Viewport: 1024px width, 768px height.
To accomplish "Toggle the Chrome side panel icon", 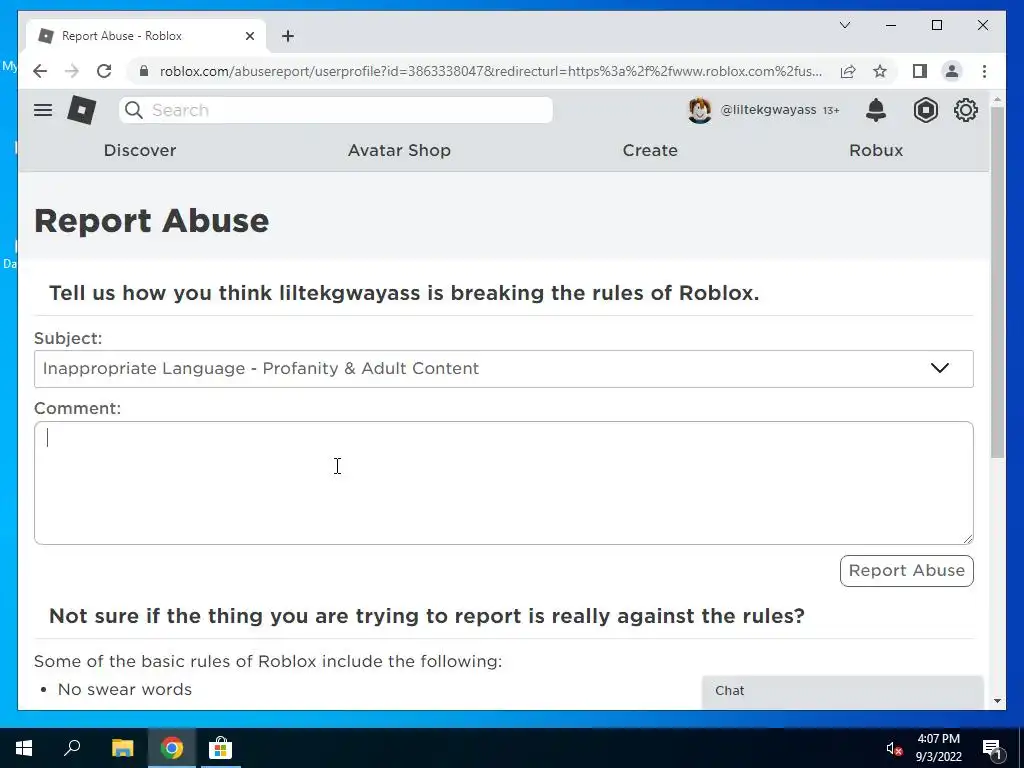I will tap(920, 71).
